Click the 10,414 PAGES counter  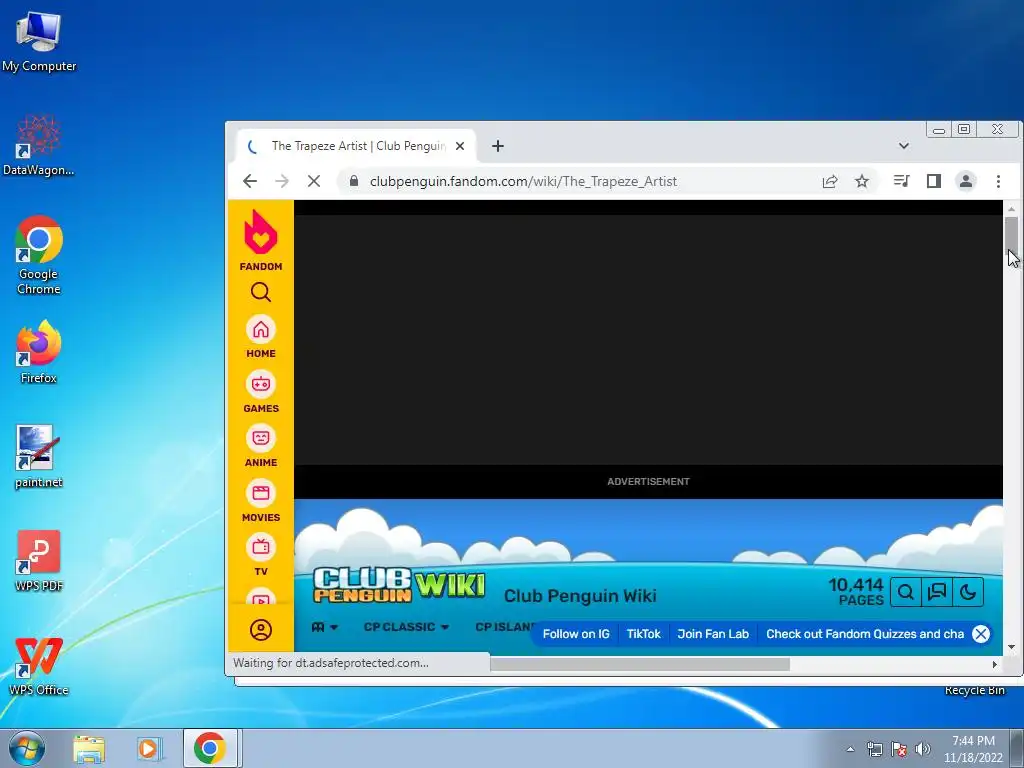coord(856,592)
